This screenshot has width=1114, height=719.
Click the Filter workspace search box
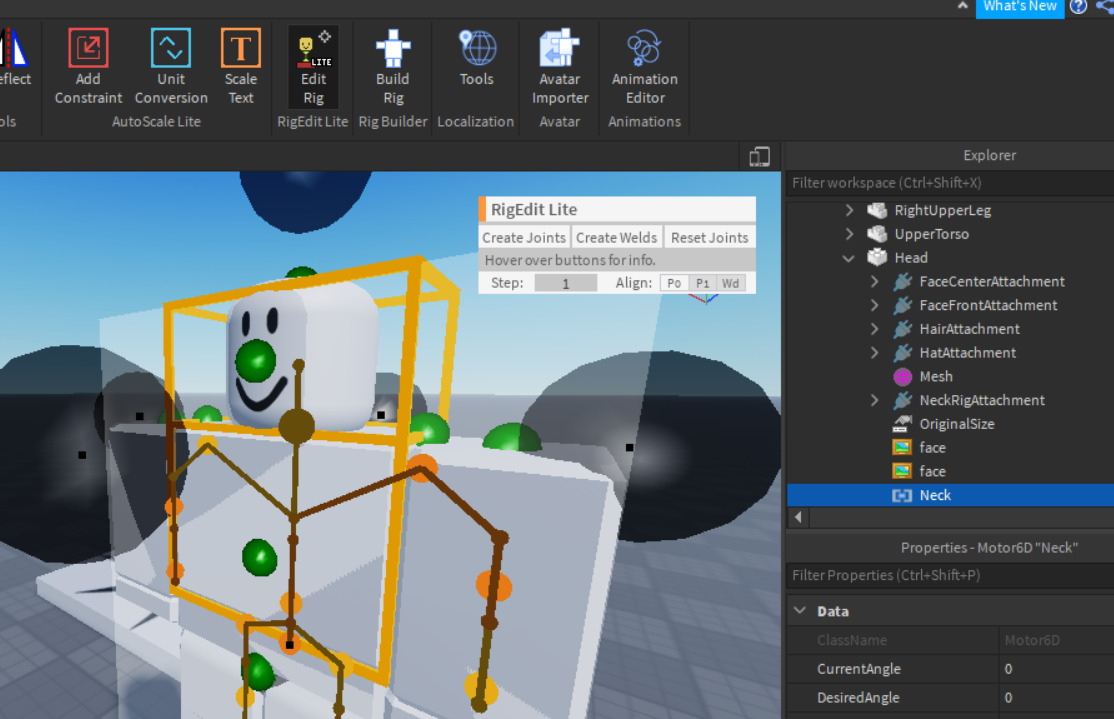click(x=950, y=183)
